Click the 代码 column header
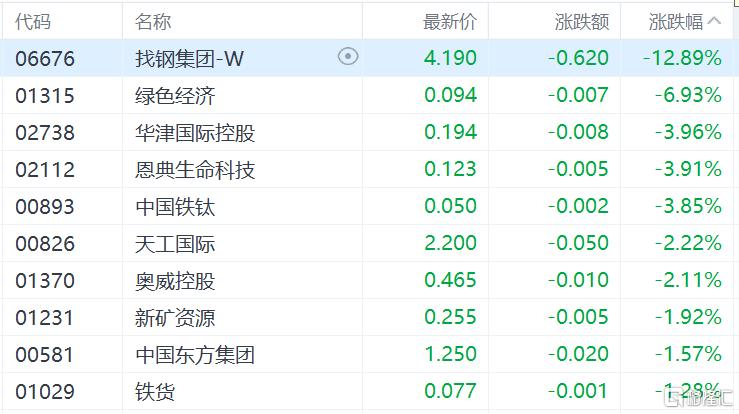Viewport: 739px width, 414px height. click(x=33, y=22)
